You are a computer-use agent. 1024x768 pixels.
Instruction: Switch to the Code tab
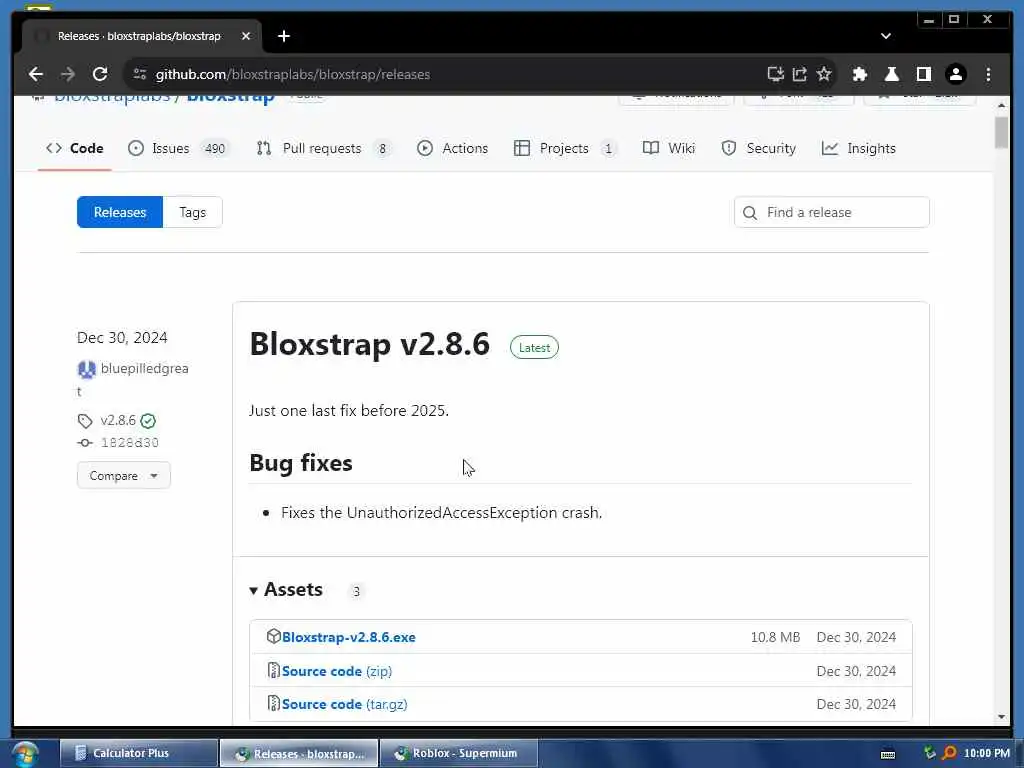pyautogui.click(x=74, y=148)
